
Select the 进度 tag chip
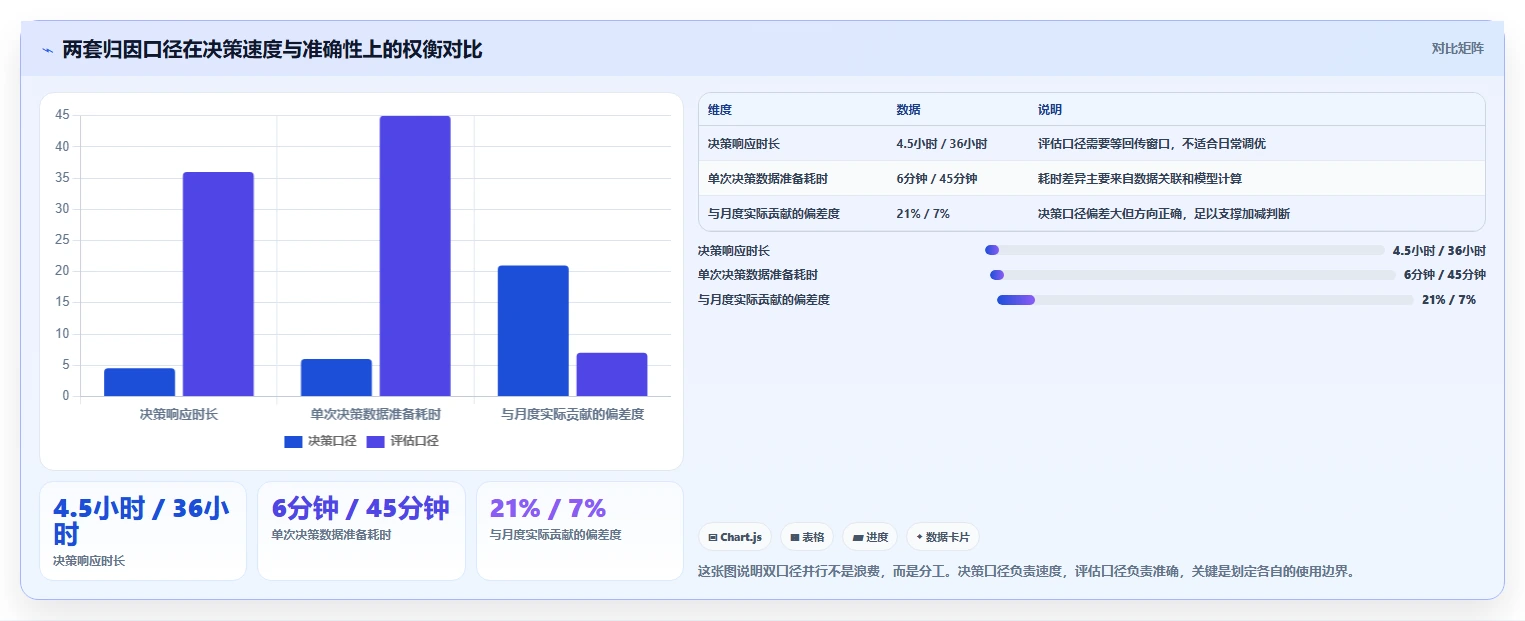(x=870, y=537)
